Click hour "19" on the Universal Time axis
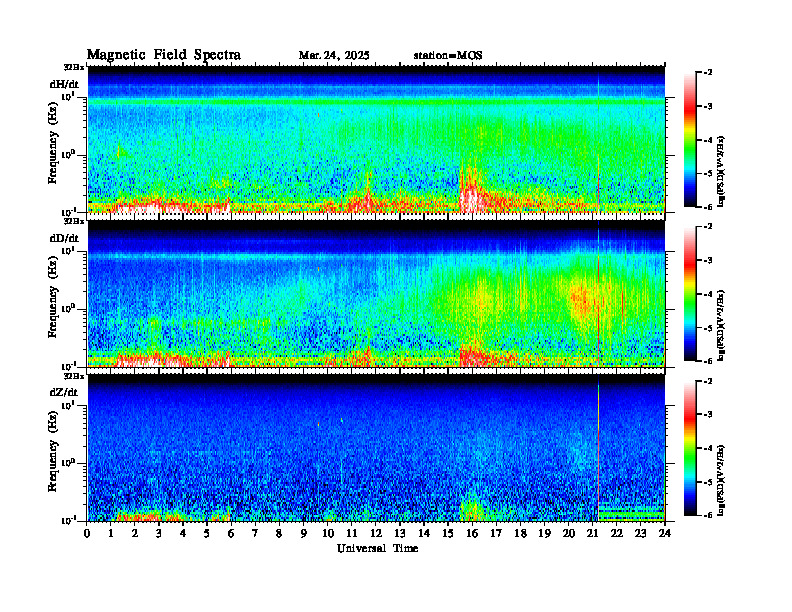792x612 pixels. click(x=544, y=534)
